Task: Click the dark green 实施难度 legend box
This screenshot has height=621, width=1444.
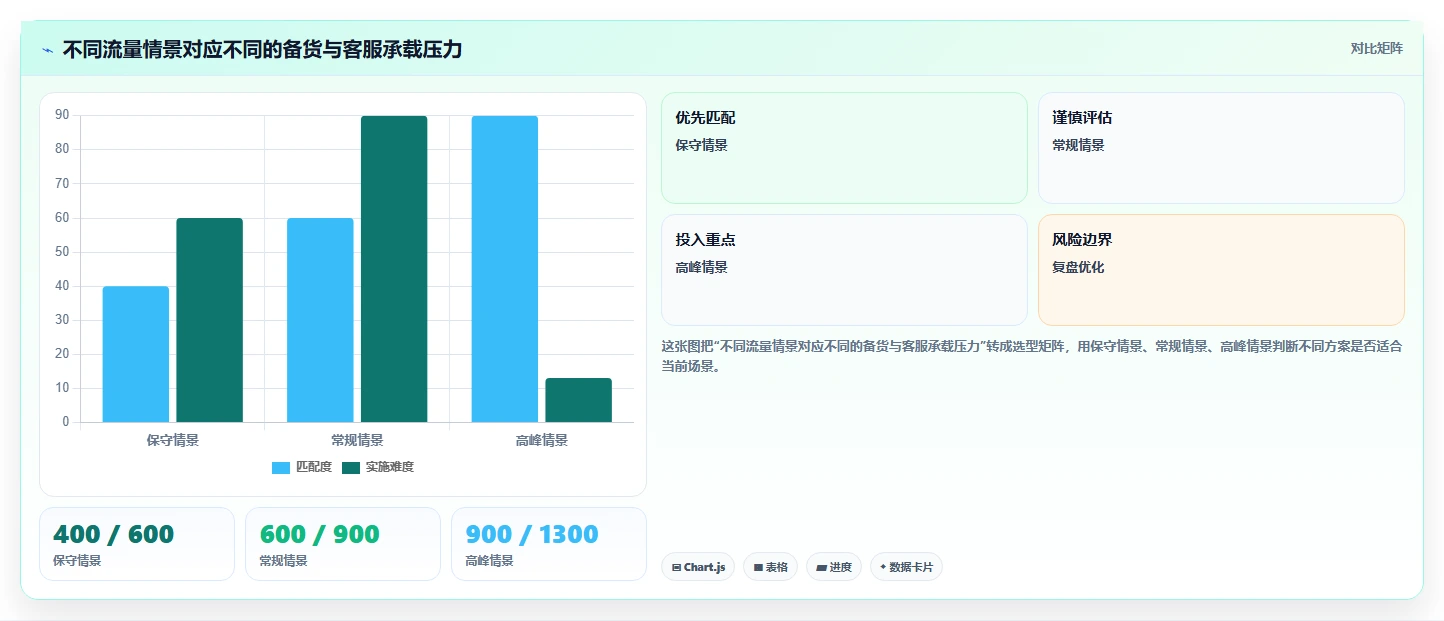Action: click(x=351, y=468)
